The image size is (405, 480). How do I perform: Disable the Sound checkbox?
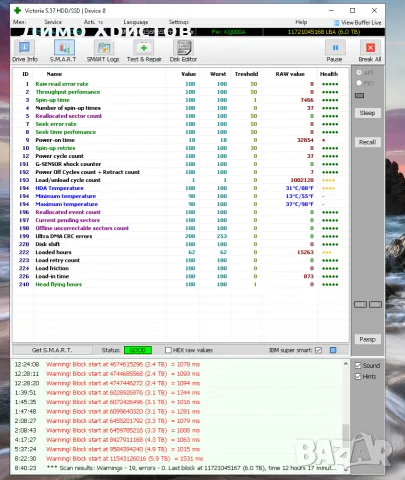[358, 366]
